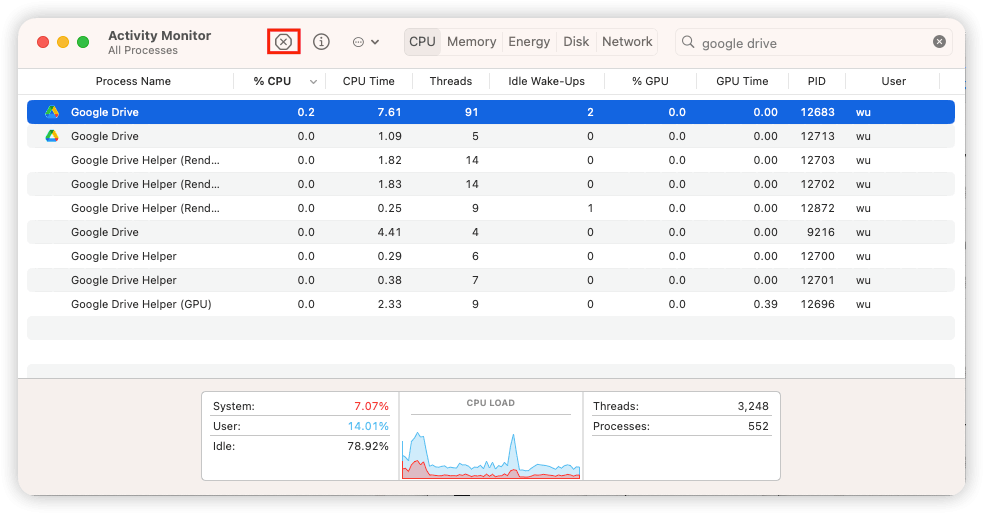
Task: Select Google Drive Helper (Rend...) PID 12872 row
Action: click(491, 208)
